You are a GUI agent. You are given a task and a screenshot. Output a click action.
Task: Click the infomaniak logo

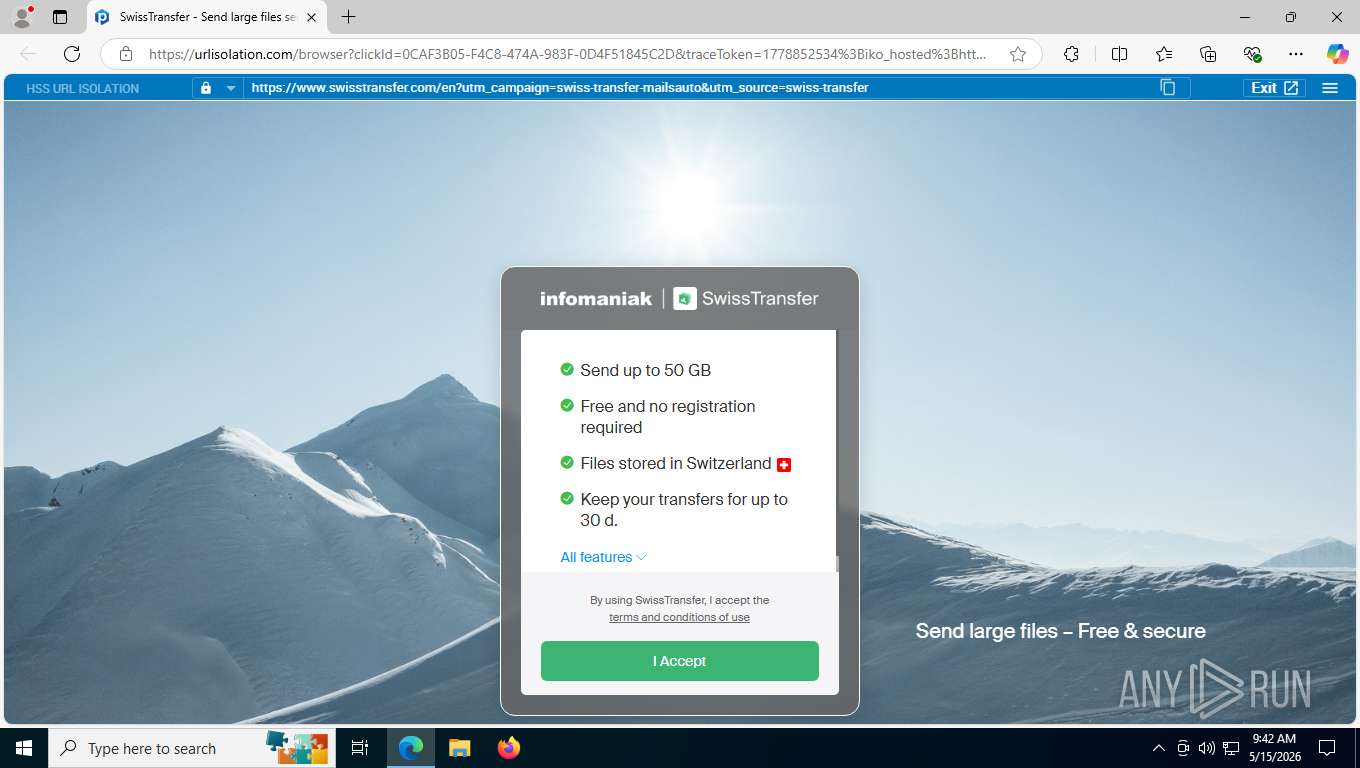pyautogui.click(x=596, y=298)
